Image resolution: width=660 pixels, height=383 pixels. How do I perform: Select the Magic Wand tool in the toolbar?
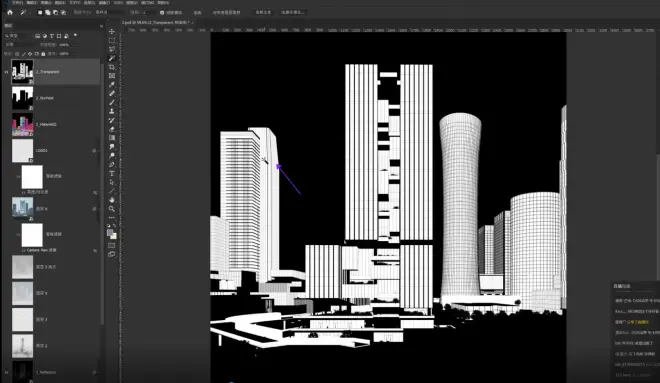pos(112,58)
